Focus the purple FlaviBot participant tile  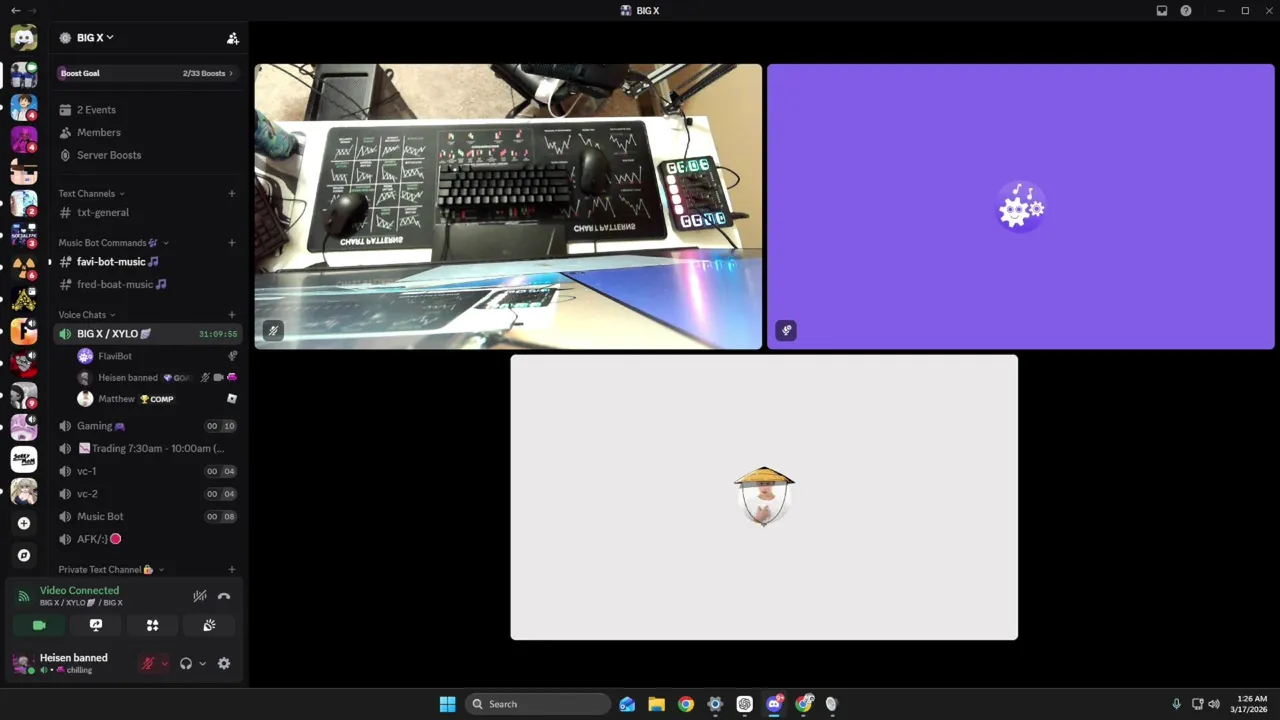pyautogui.click(x=1021, y=207)
